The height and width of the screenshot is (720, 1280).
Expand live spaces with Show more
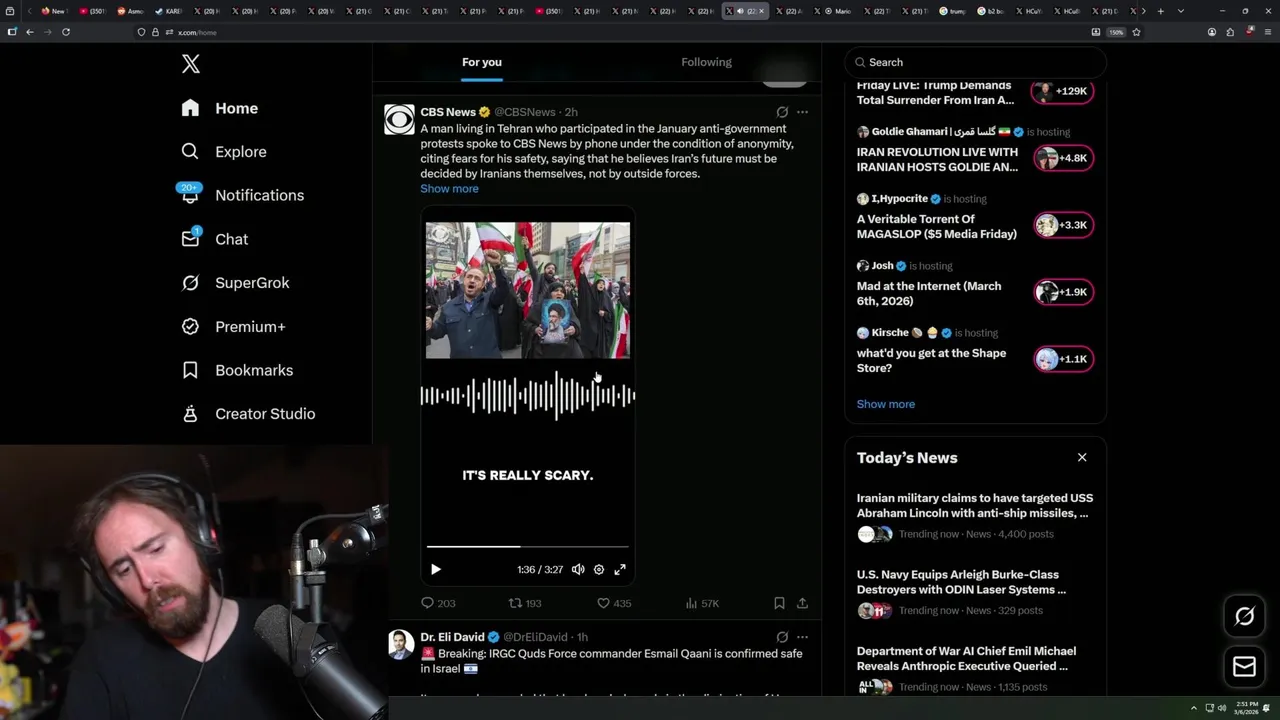pos(886,404)
